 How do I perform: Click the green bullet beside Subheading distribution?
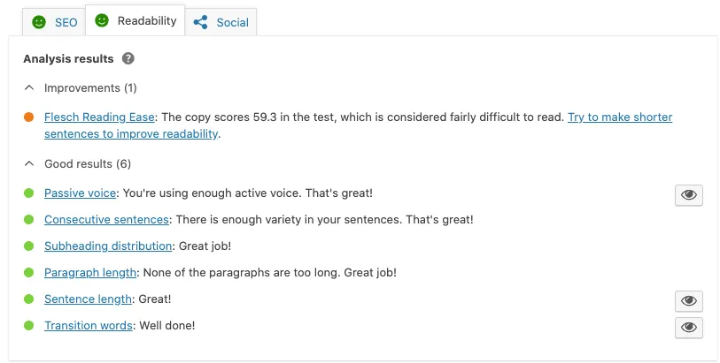click(29, 246)
